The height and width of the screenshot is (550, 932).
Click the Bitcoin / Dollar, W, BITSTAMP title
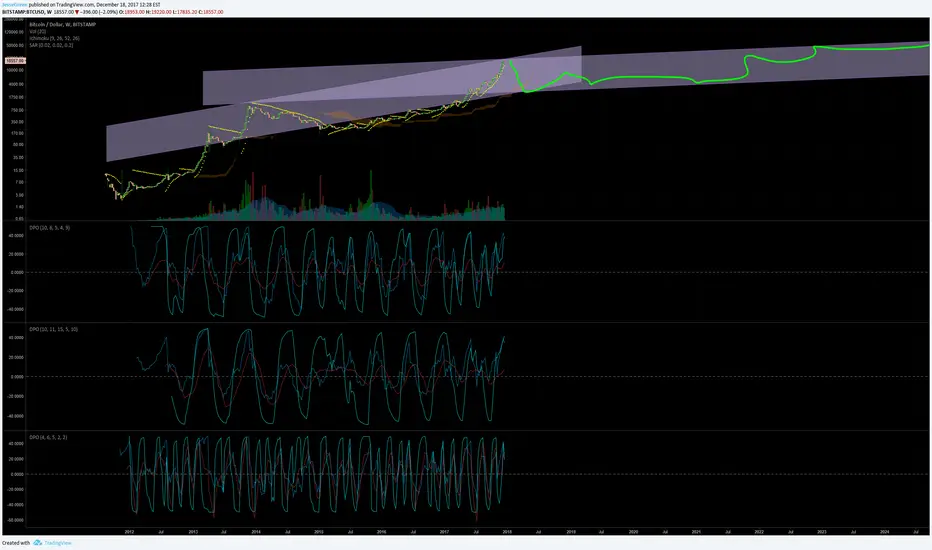[x=62, y=24]
